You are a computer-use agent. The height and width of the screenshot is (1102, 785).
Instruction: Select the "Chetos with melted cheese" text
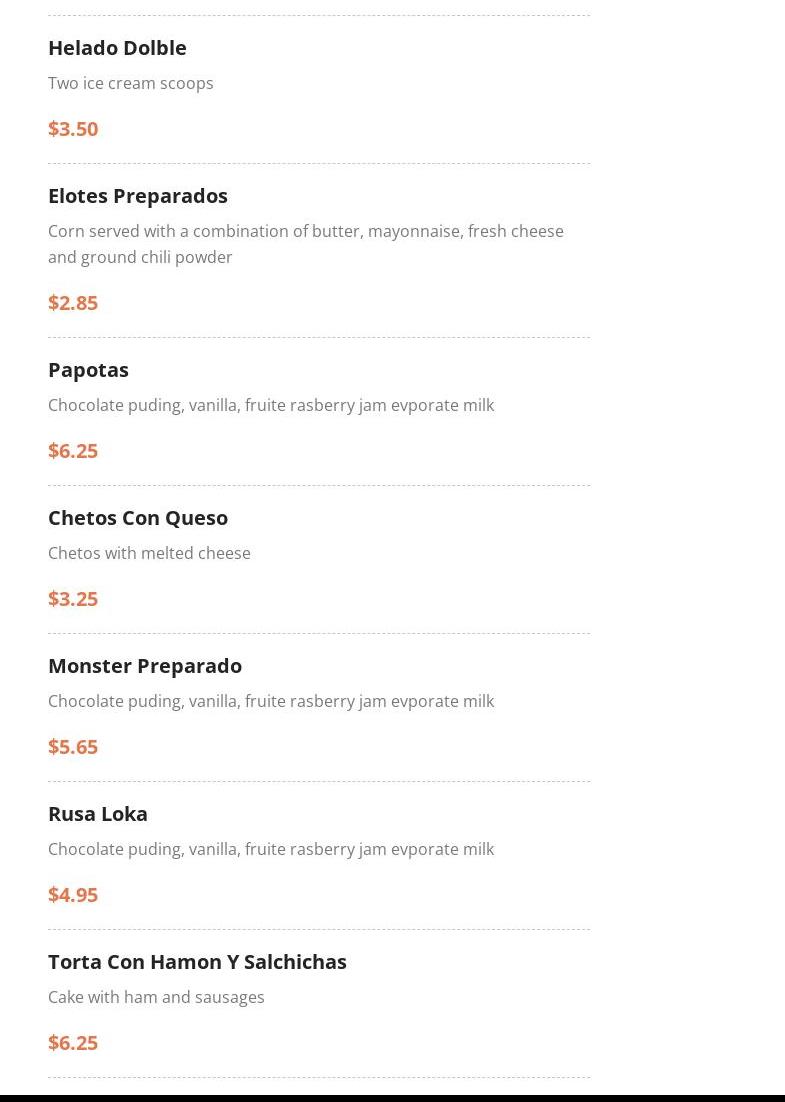[x=149, y=553]
